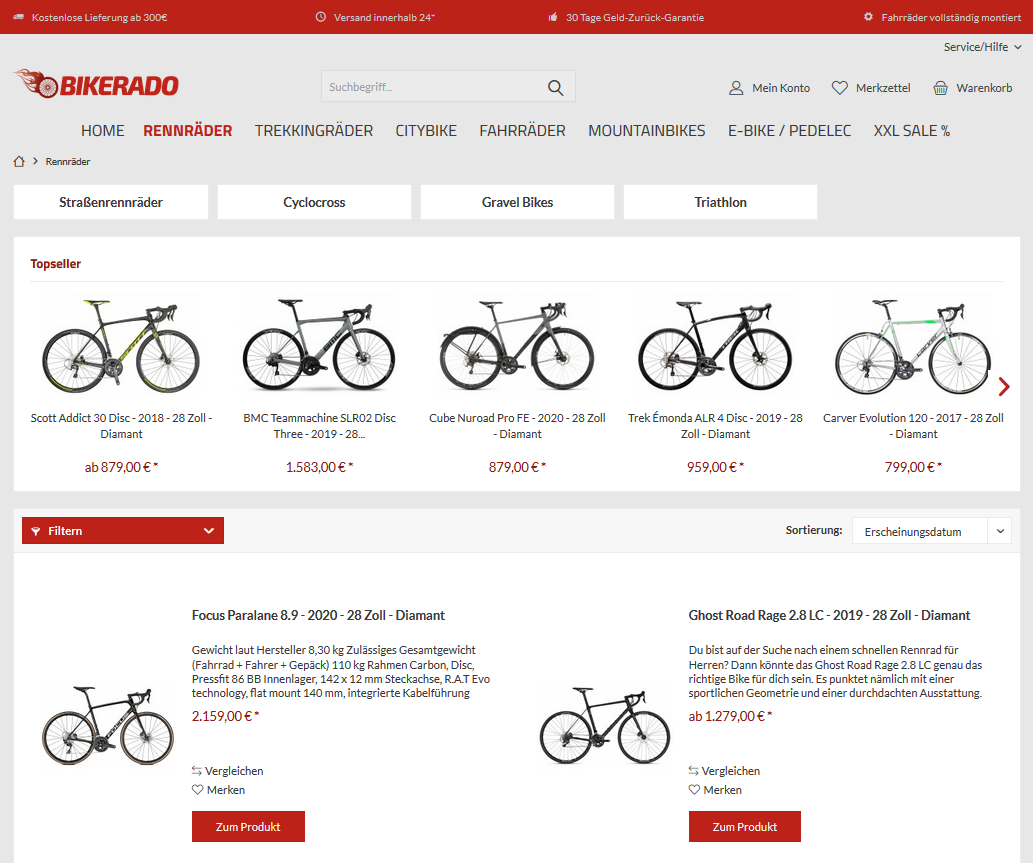1033x863 pixels.
Task: Click Ghost Road Rage 2.8 LC title
Action: pyautogui.click(x=829, y=615)
